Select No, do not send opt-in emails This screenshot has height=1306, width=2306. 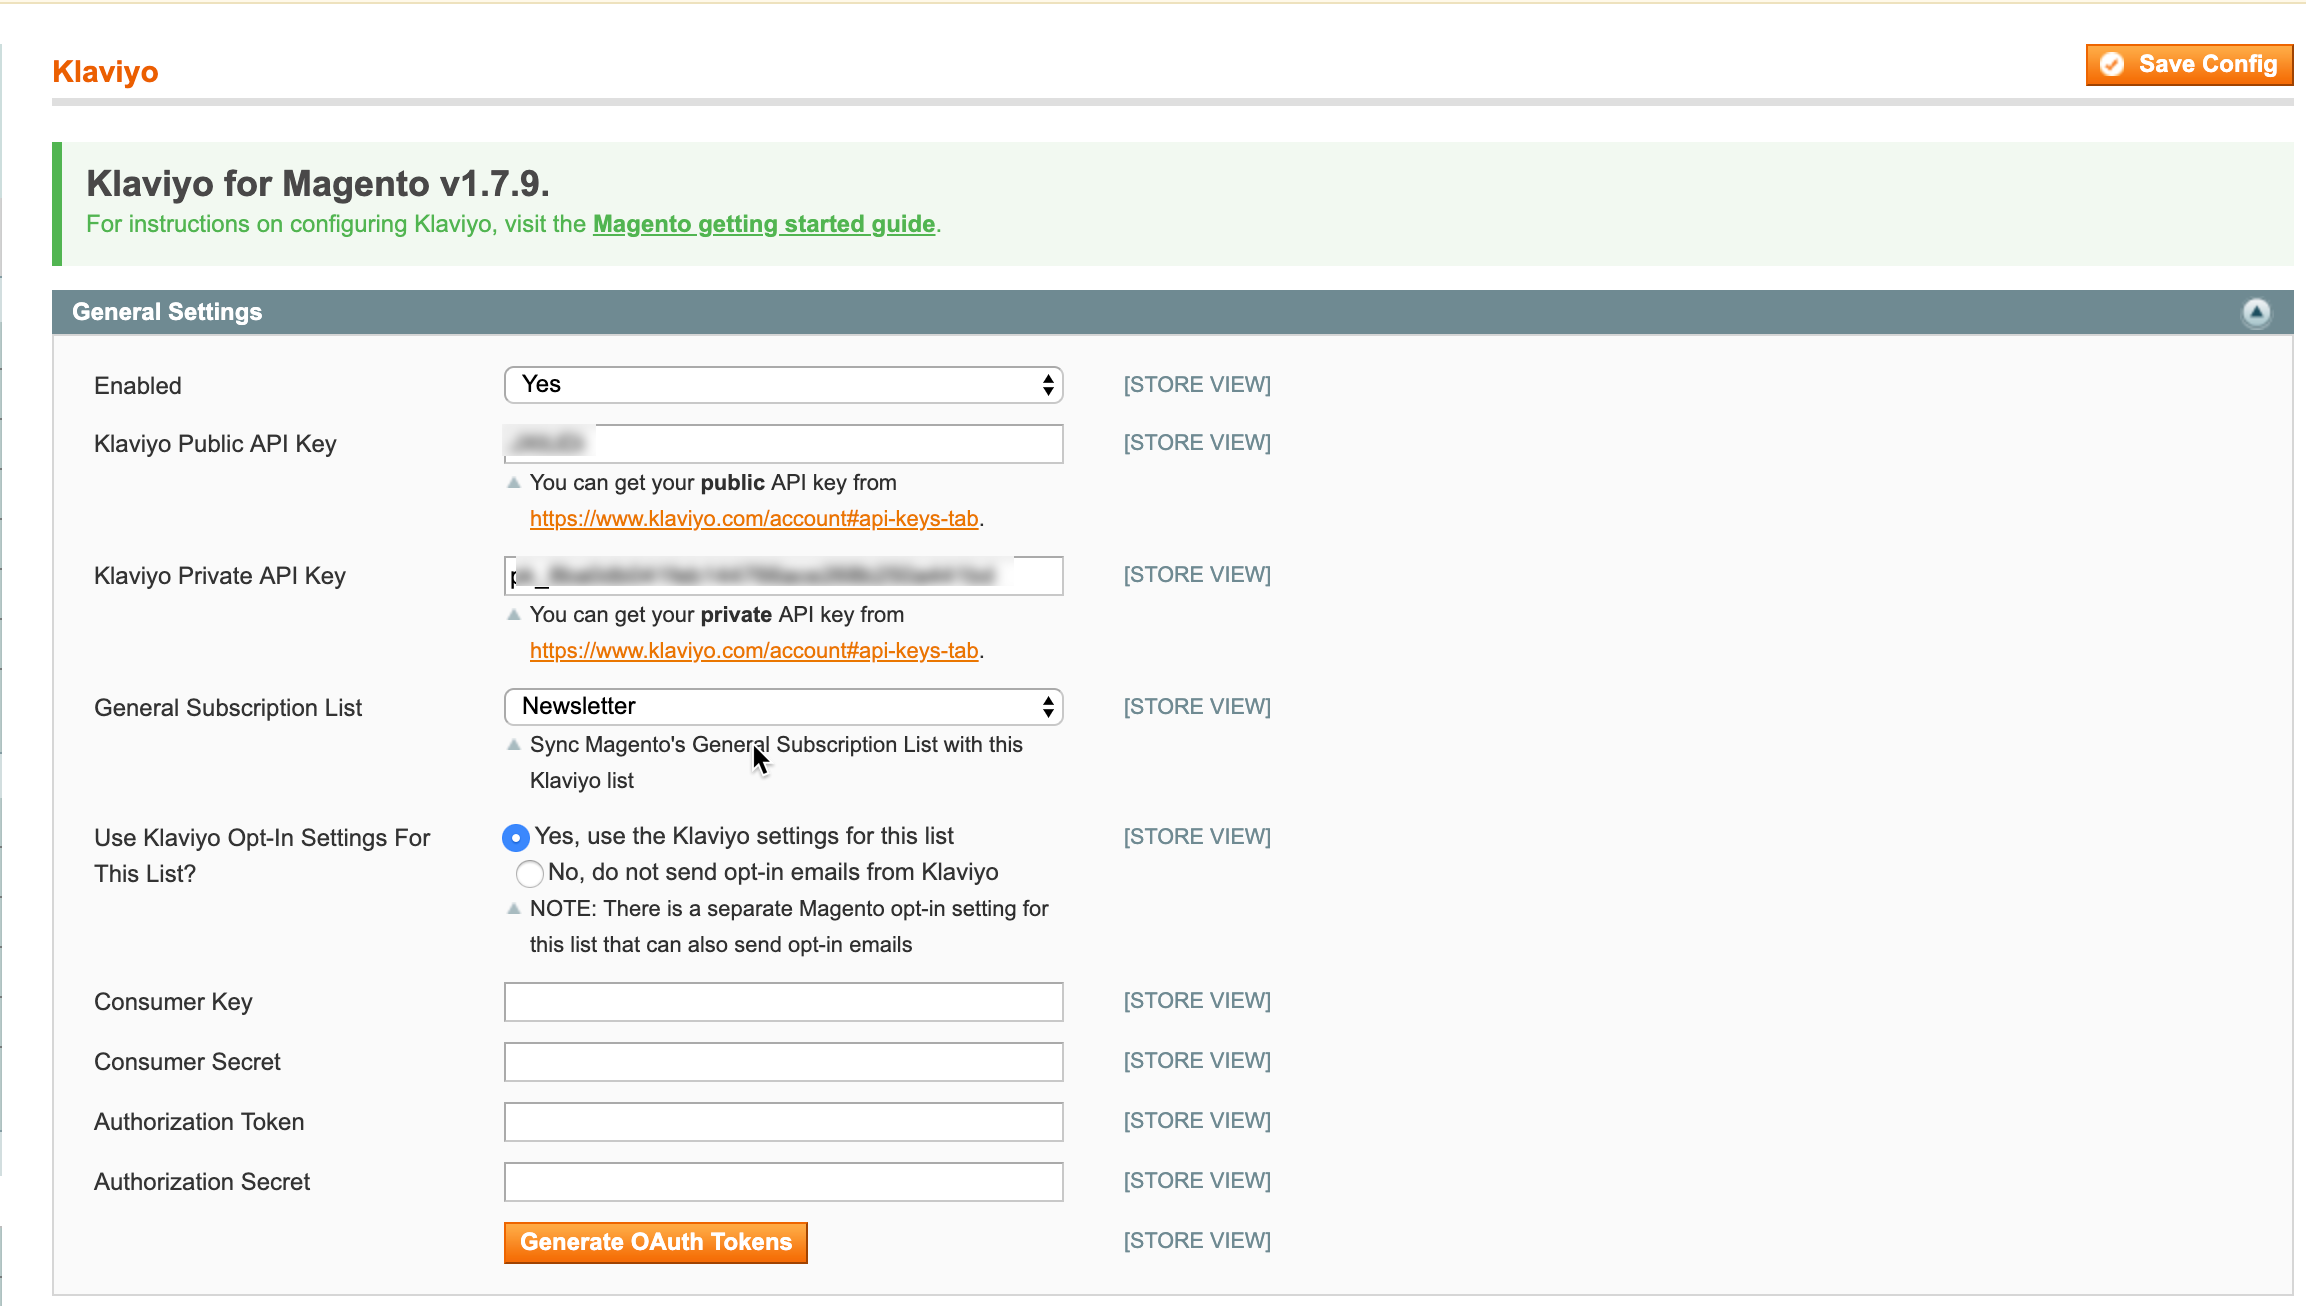click(x=529, y=873)
